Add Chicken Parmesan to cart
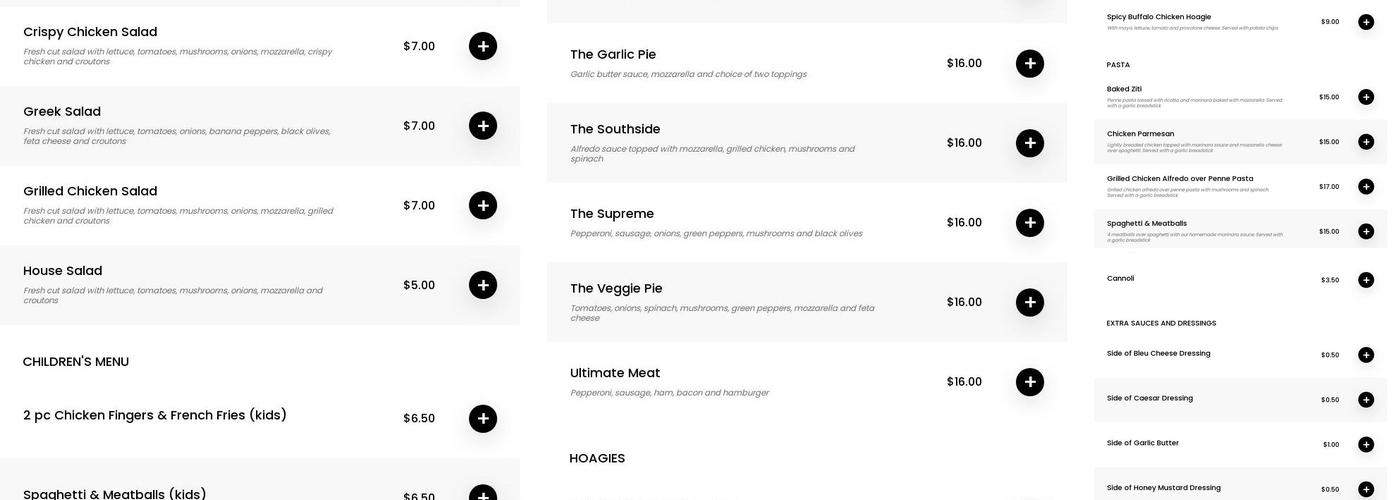The height and width of the screenshot is (500, 1400). [x=1366, y=142]
